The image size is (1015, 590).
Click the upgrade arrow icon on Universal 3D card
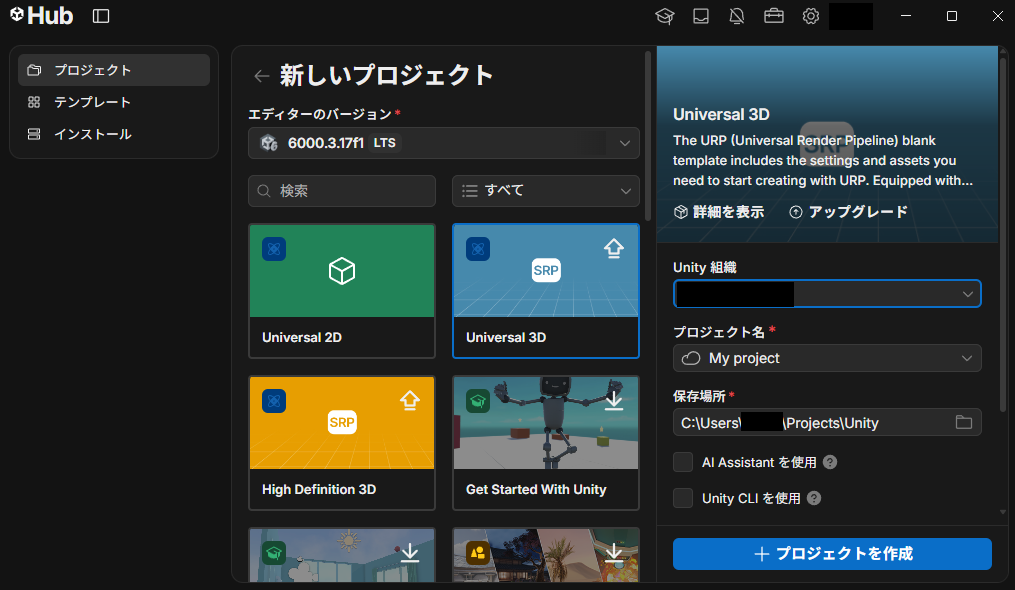tap(614, 248)
